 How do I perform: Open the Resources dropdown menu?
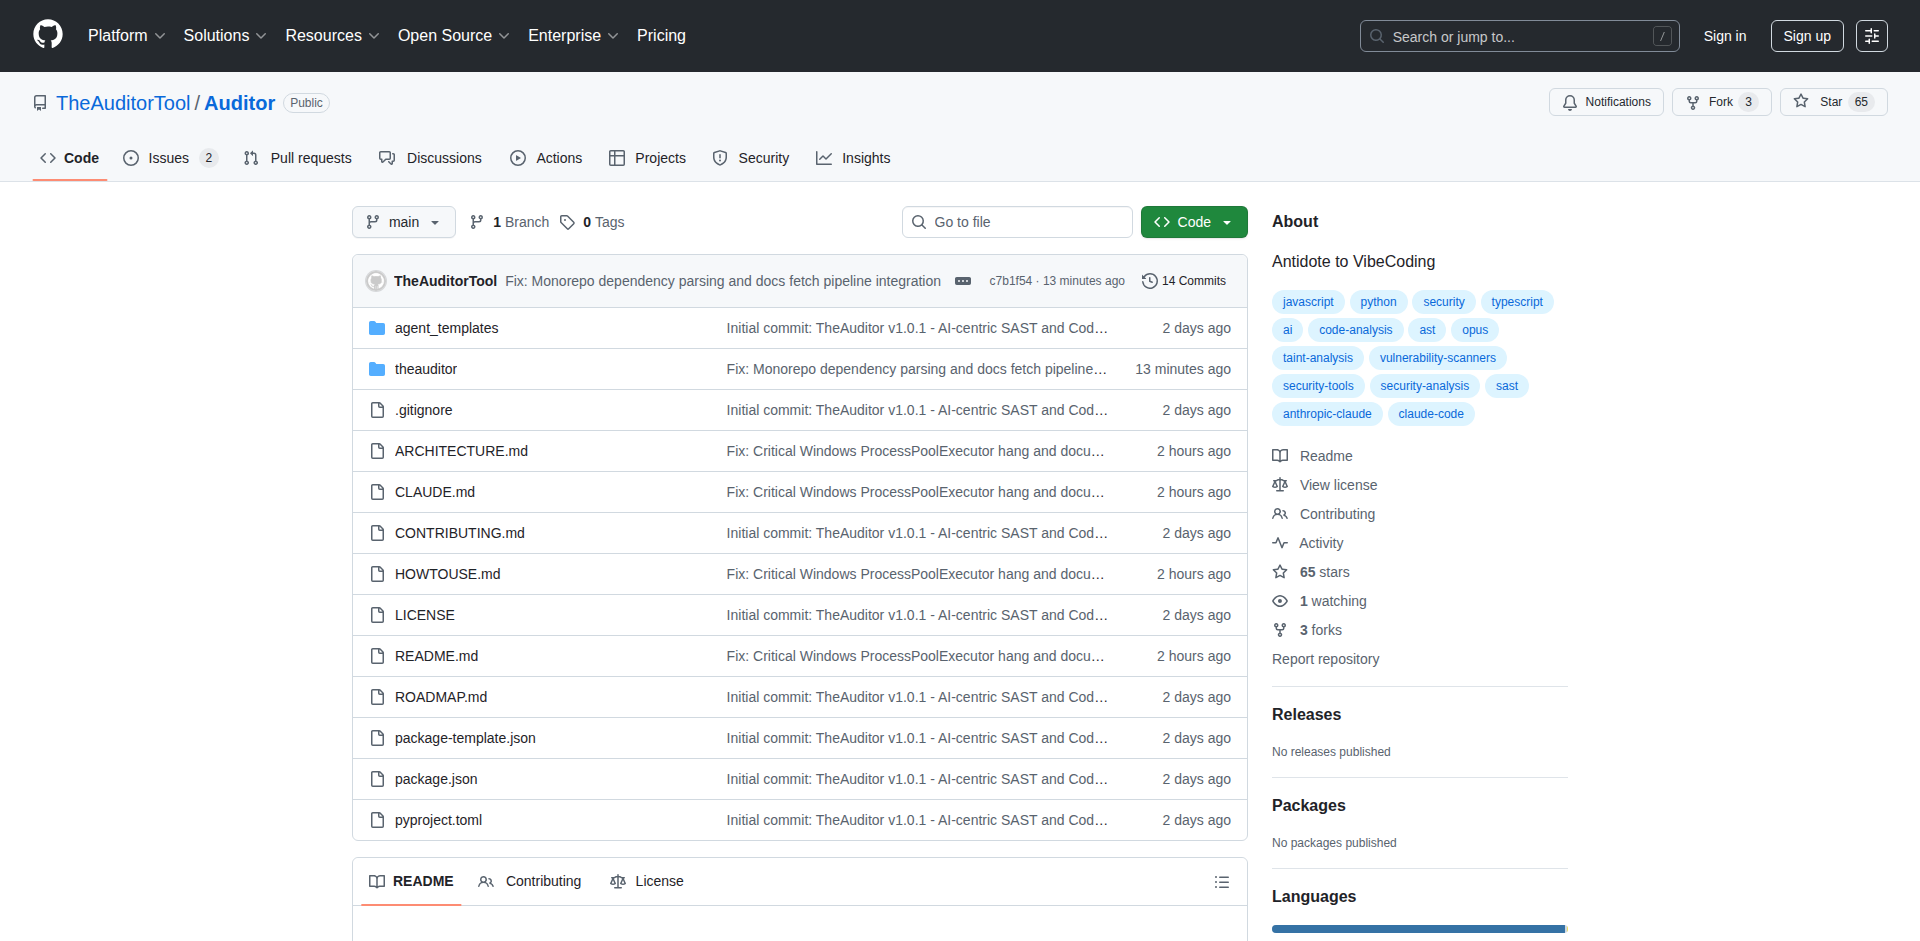332,35
